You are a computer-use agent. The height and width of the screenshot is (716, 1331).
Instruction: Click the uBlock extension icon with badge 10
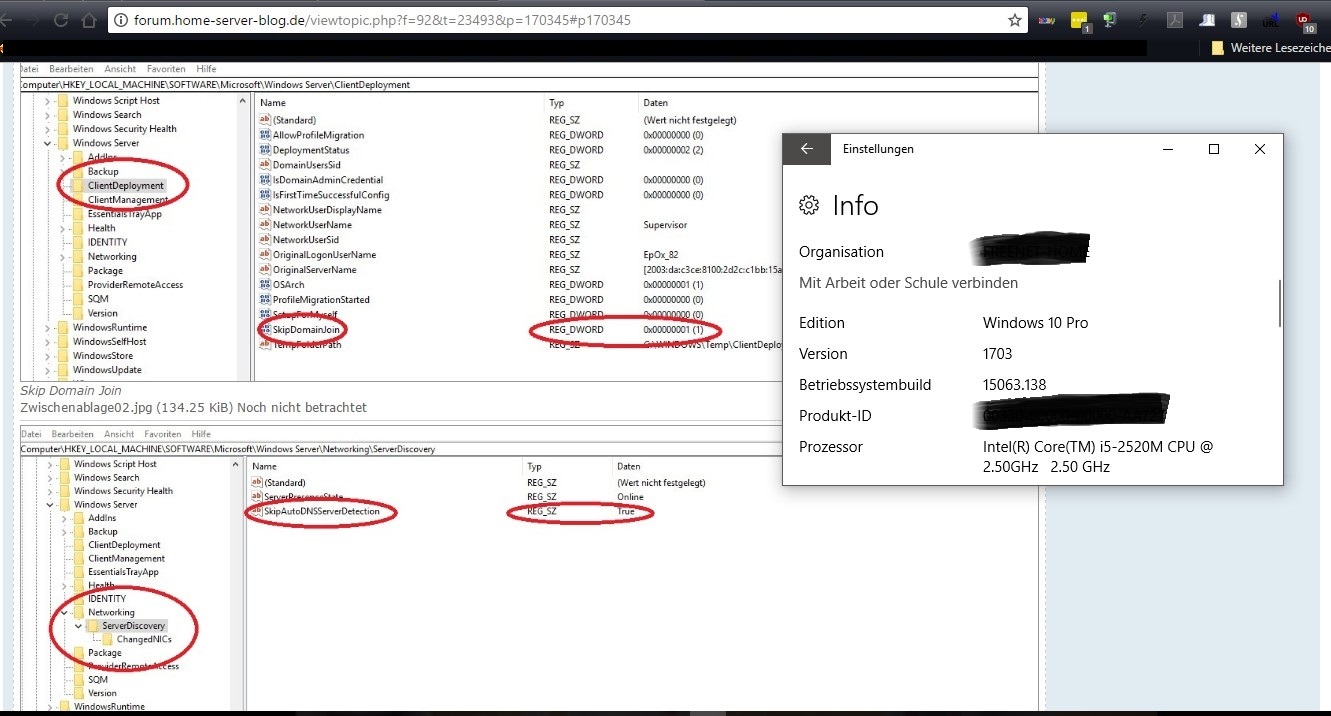(x=1301, y=20)
